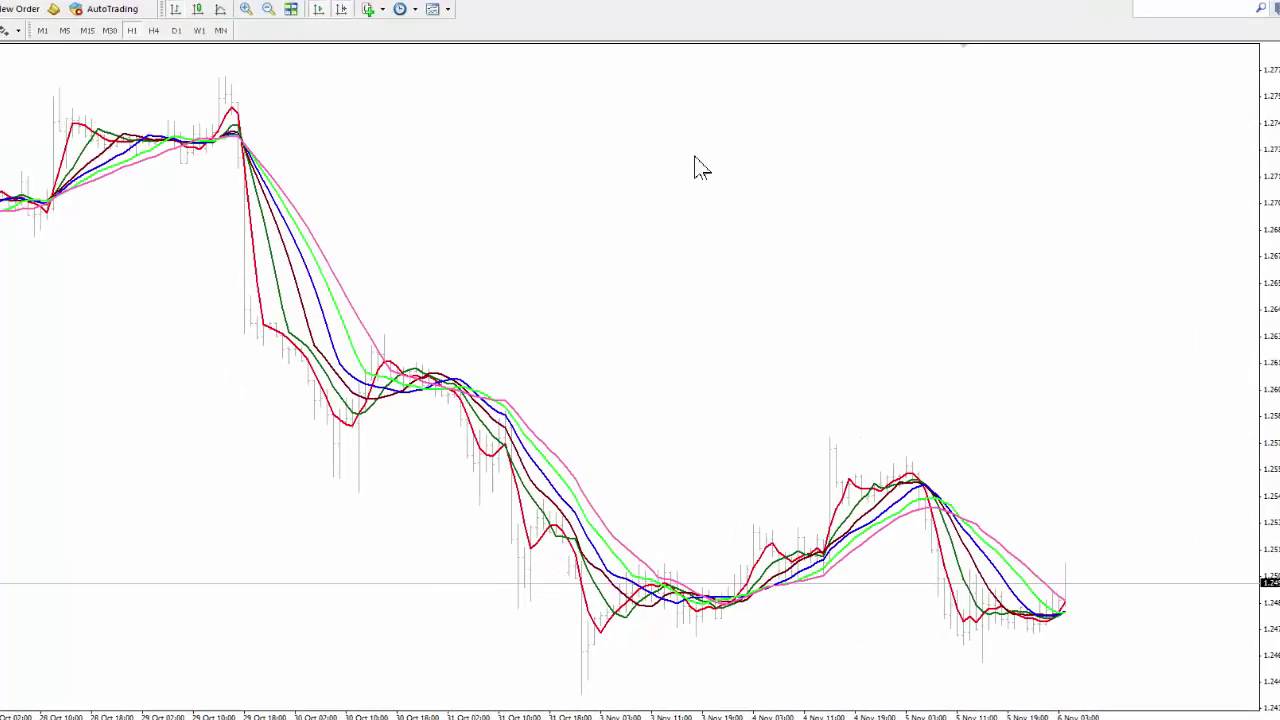Click the Zoom In magnifier icon
Image resolution: width=1280 pixels, height=720 pixels.
(x=246, y=9)
